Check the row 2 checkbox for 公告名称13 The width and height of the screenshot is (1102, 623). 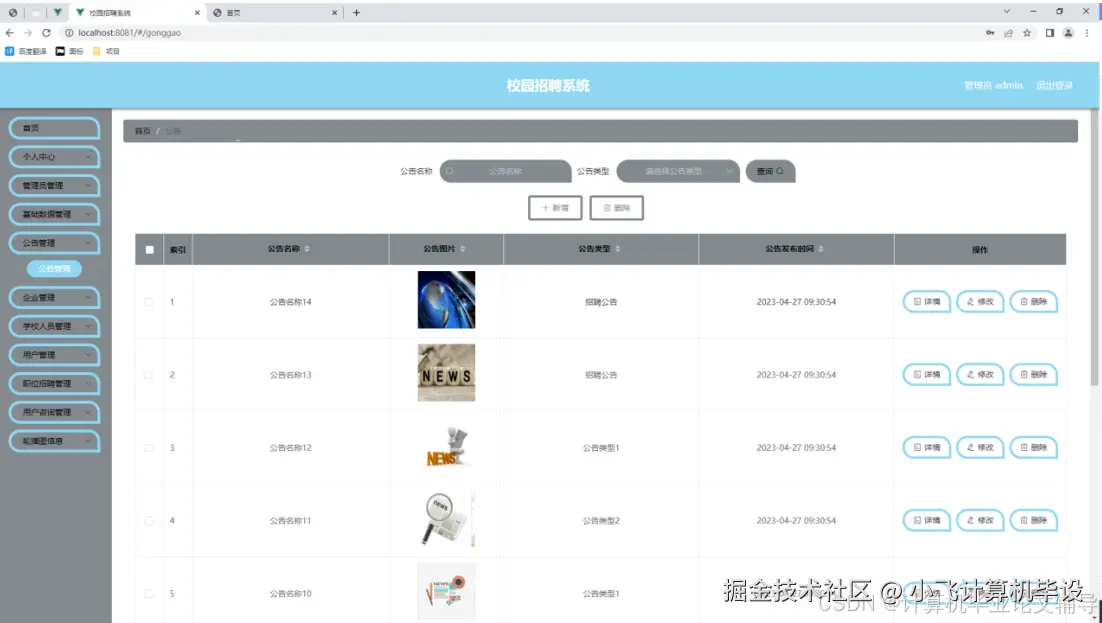[x=148, y=375]
